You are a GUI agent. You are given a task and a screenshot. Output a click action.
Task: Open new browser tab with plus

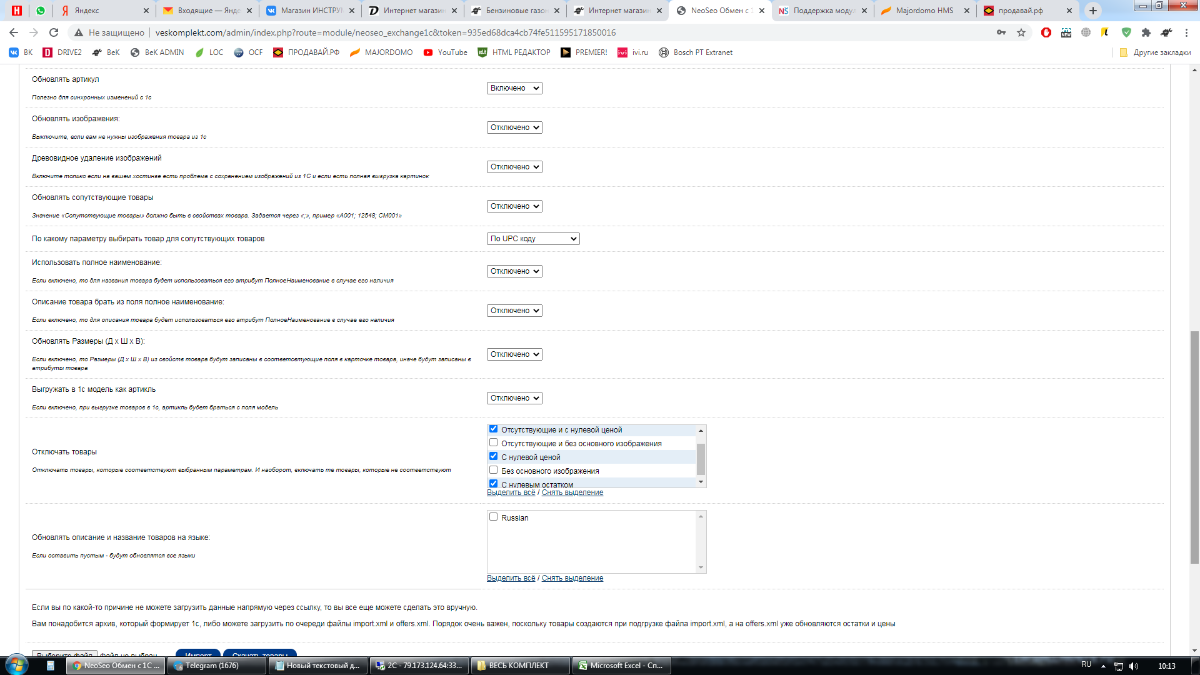tap(1093, 10)
